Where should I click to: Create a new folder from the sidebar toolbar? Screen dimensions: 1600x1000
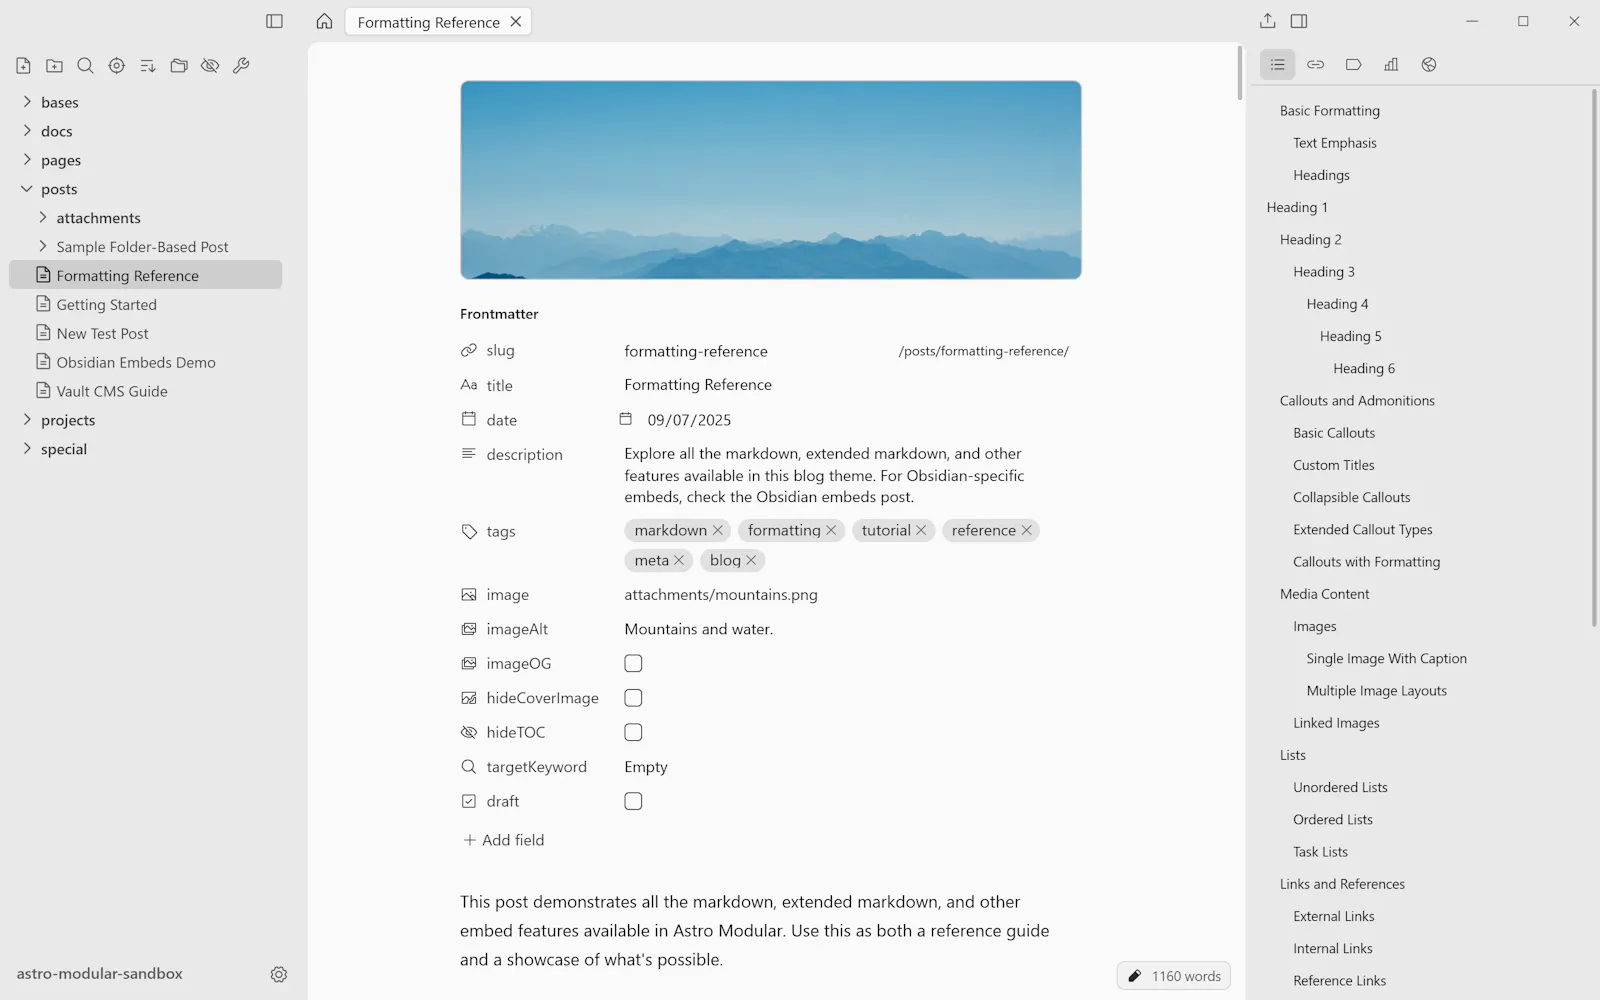tap(54, 66)
